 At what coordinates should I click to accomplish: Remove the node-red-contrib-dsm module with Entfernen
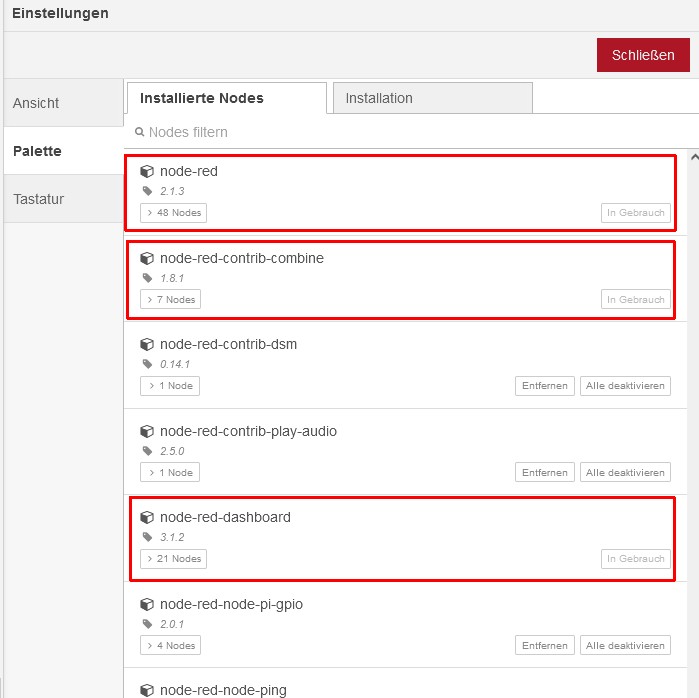(545, 386)
